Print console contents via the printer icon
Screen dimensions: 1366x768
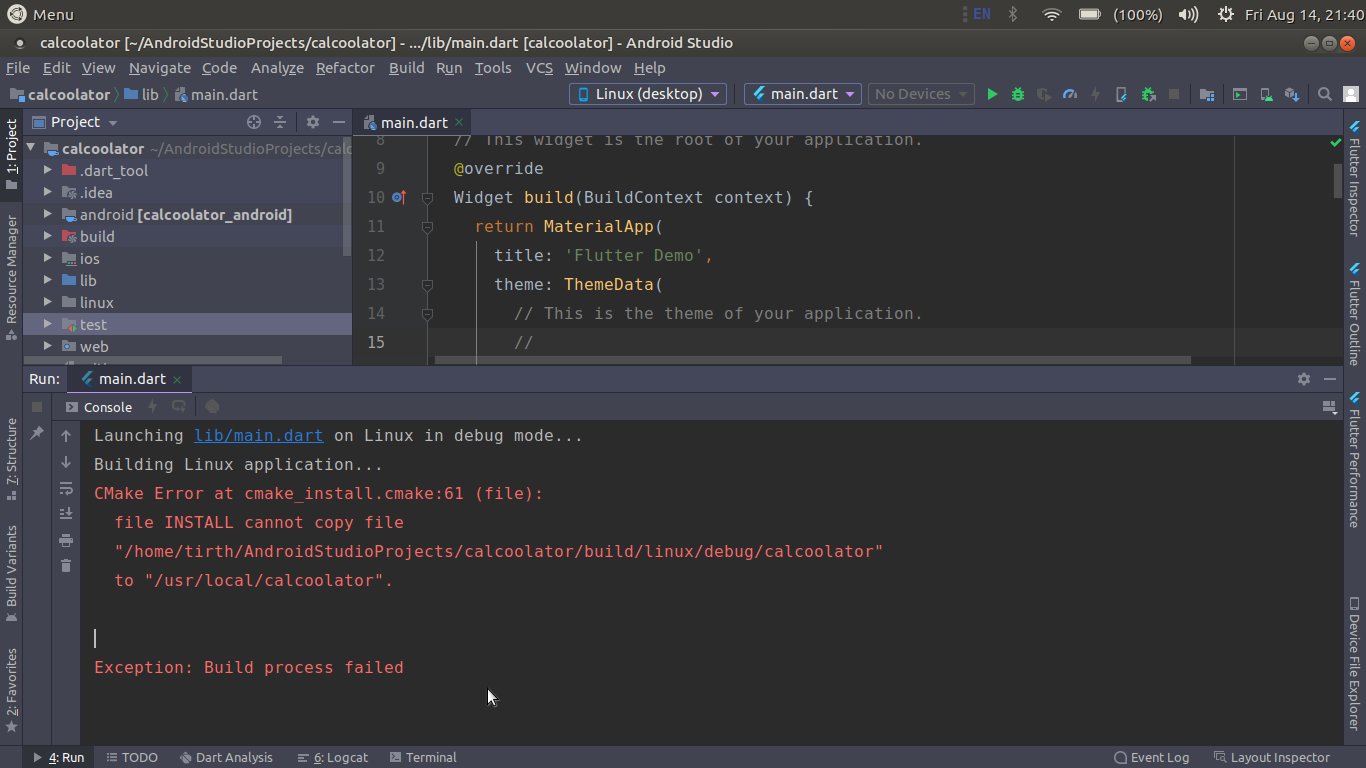pyautogui.click(x=66, y=540)
